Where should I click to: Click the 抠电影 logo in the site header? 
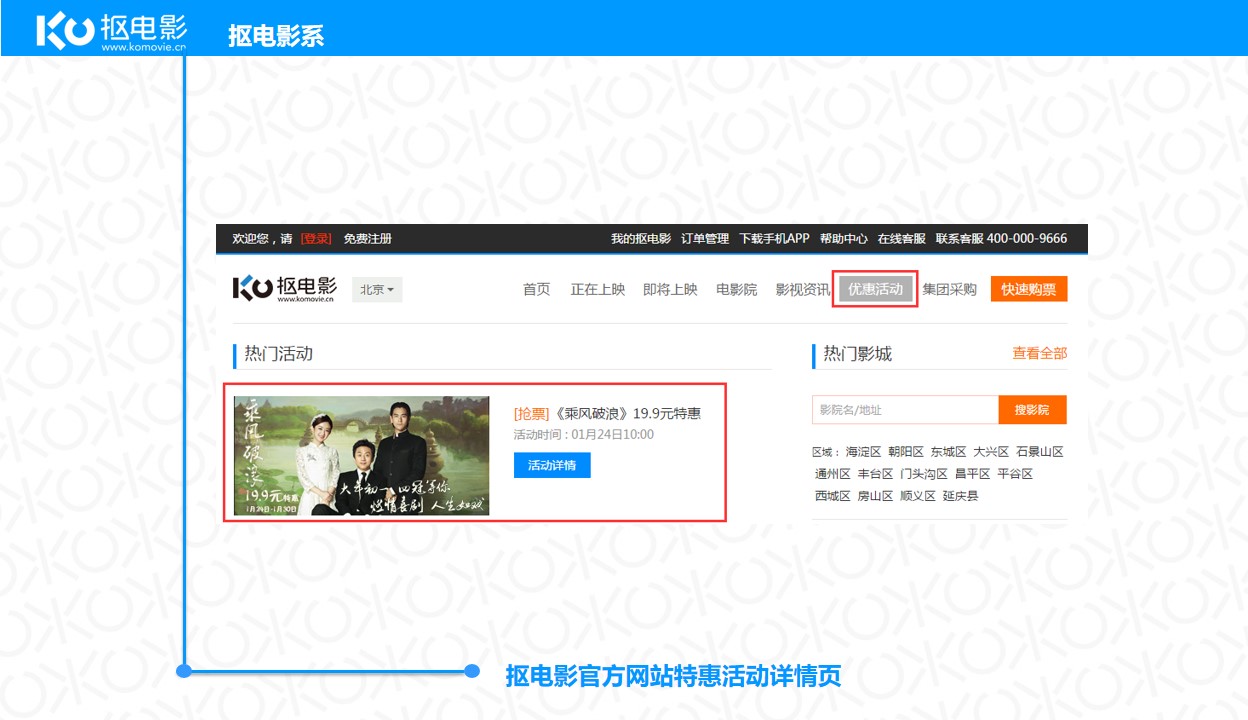click(x=285, y=289)
